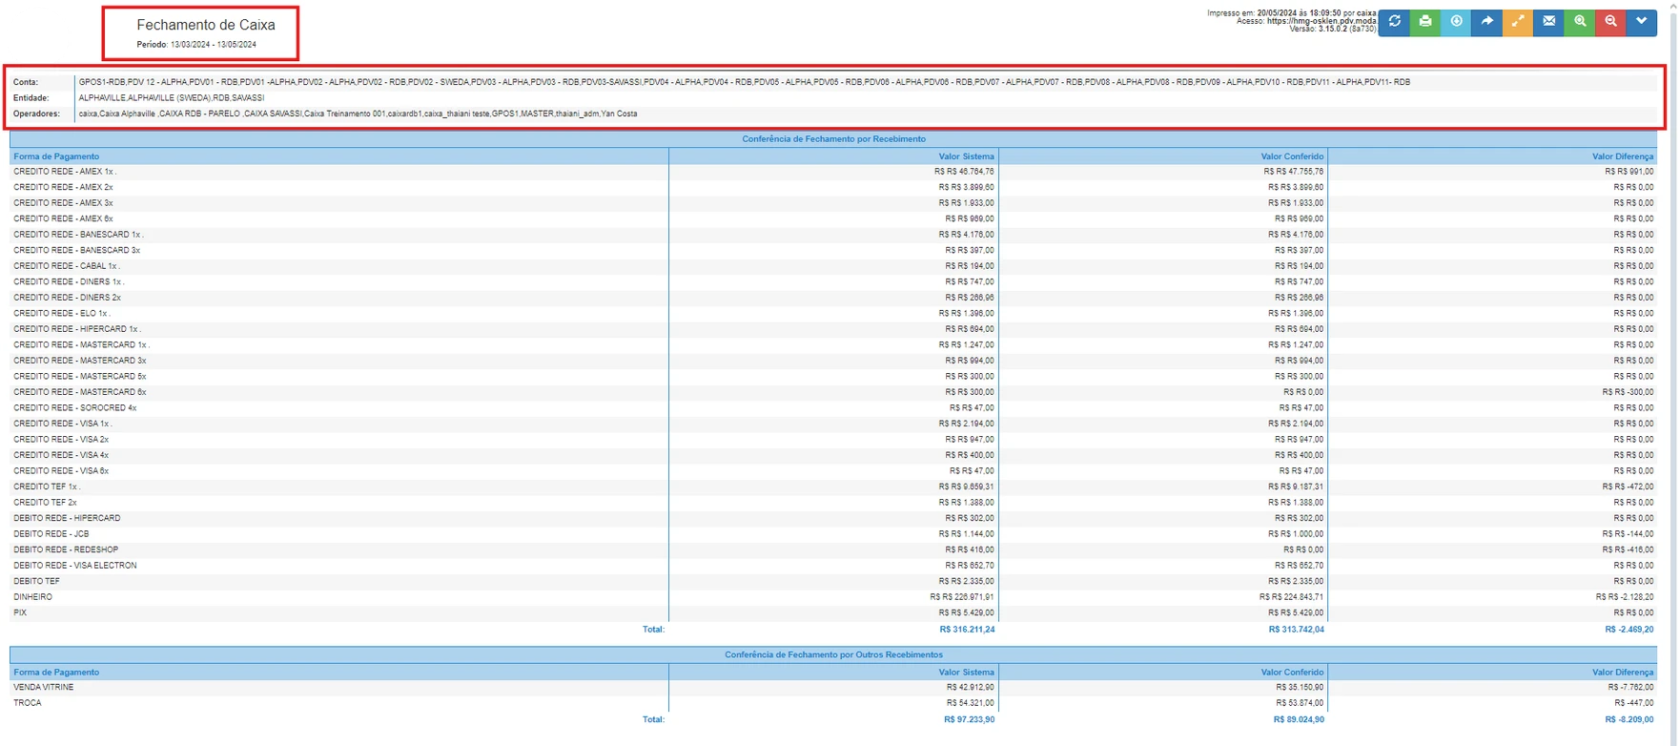This screenshot has height=746, width=1680.
Task: Click the first table's Valor Sistema header
Action: [965, 156]
